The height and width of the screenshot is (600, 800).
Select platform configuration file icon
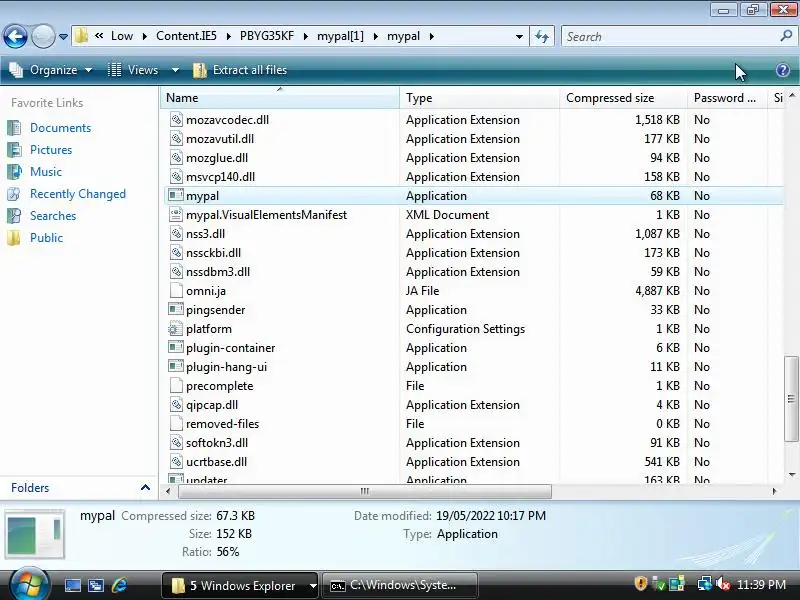point(176,329)
